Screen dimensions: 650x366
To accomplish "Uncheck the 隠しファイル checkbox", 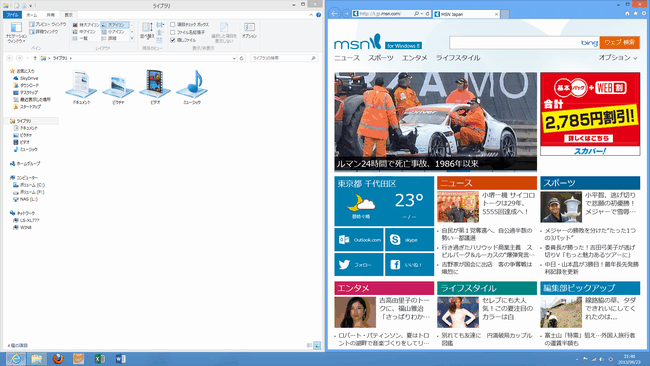I will point(173,40).
